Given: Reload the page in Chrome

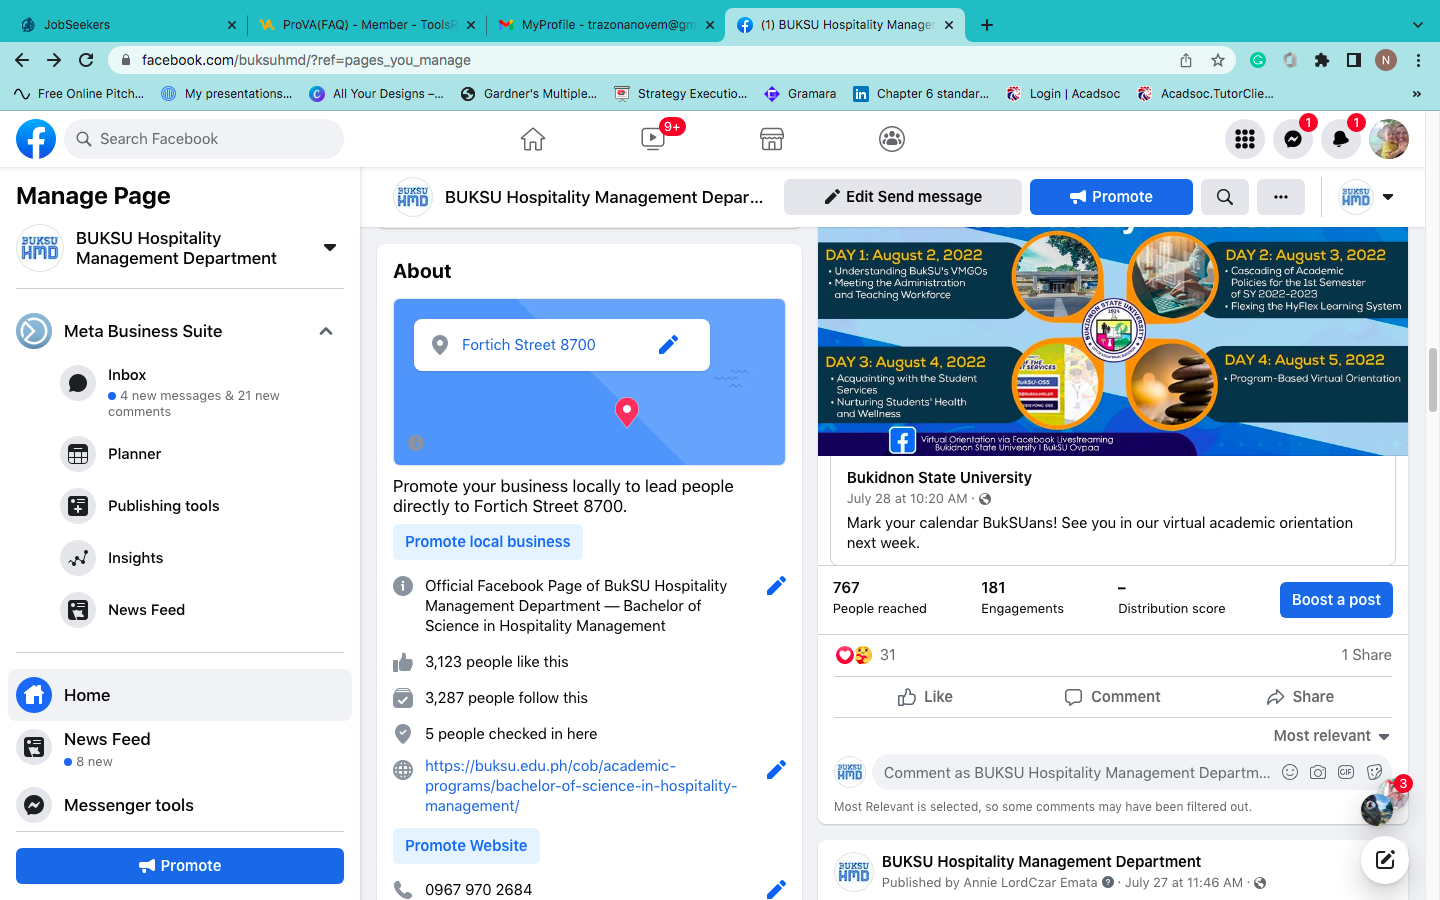Looking at the screenshot, I should 86,60.
